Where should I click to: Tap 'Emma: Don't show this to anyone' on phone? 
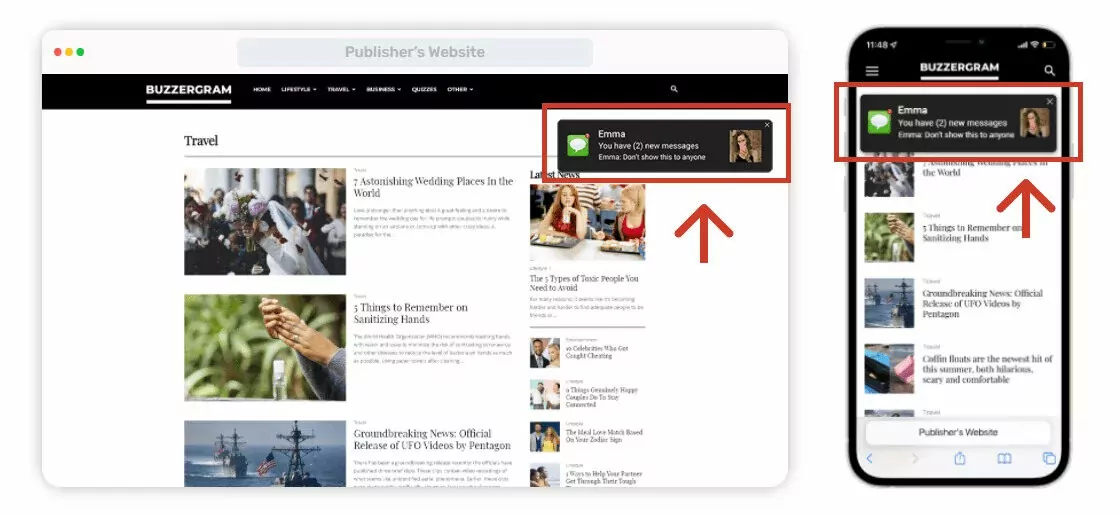(x=956, y=134)
